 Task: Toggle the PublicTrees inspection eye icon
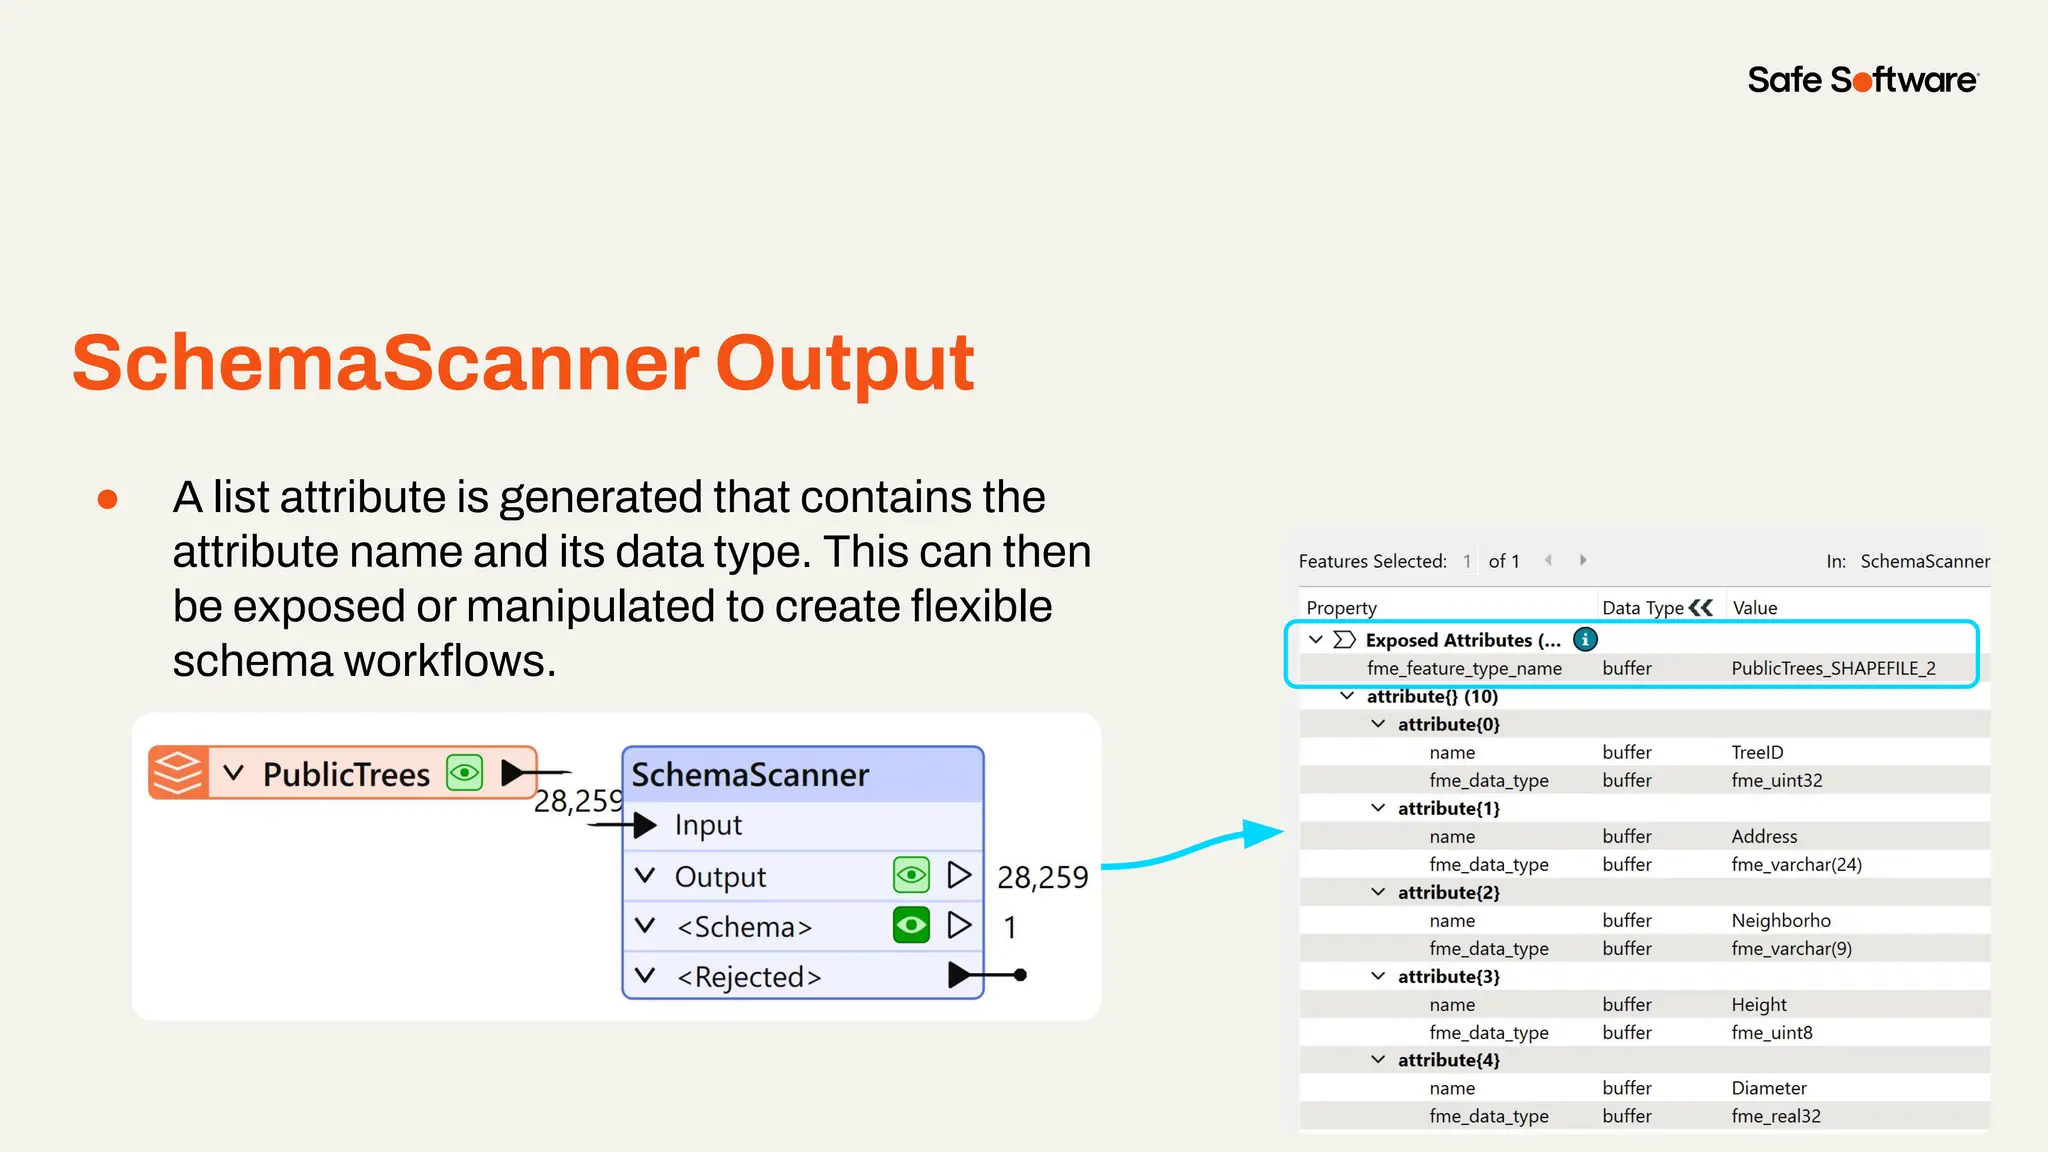click(465, 772)
